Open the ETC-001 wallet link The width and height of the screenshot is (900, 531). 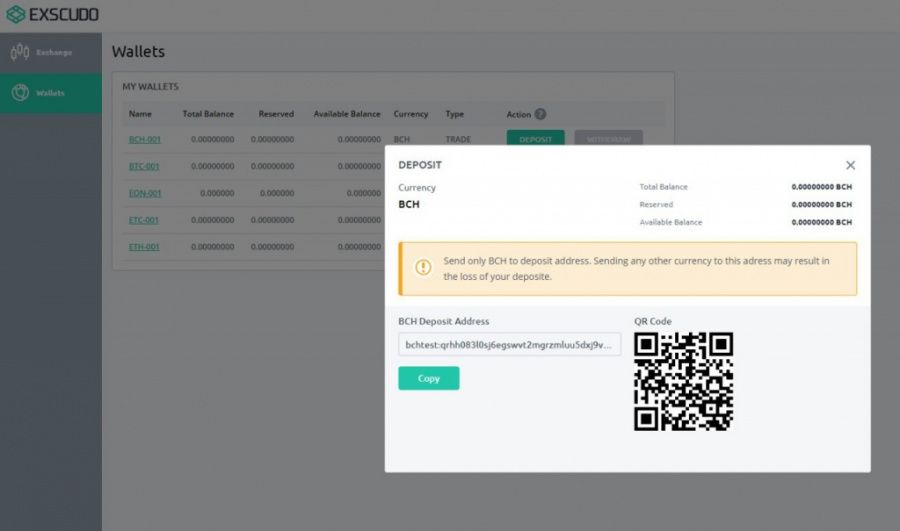143,220
